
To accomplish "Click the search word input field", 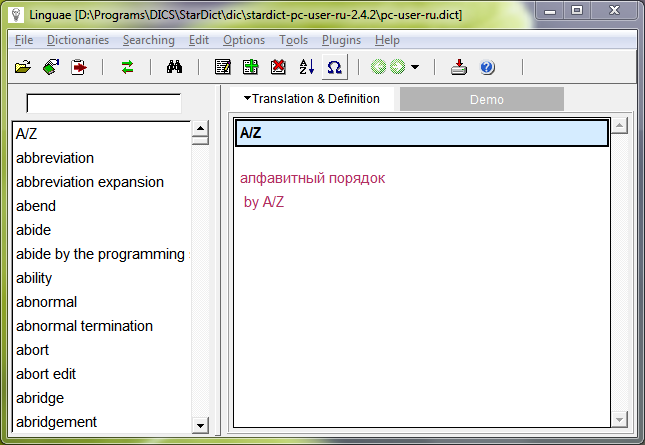I will (x=103, y=103).
